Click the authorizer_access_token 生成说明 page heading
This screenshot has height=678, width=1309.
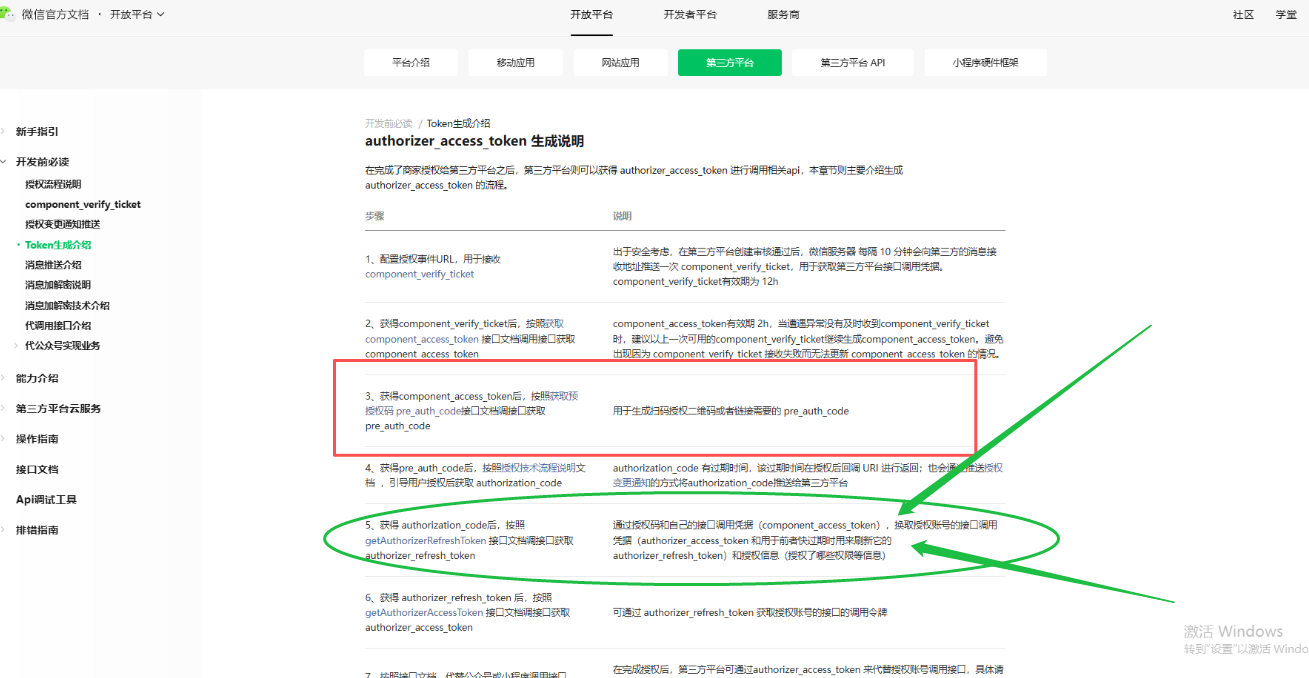click(474, 142)
